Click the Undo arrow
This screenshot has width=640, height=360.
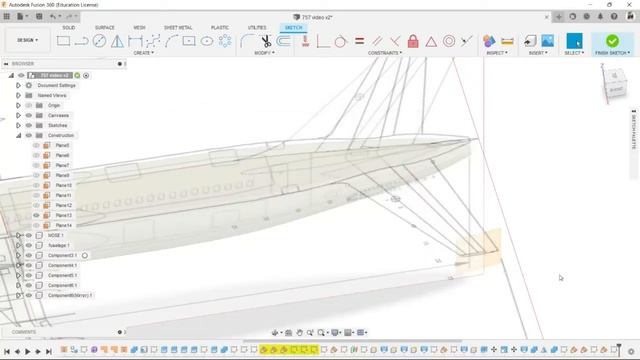click(x=53, y=16)
